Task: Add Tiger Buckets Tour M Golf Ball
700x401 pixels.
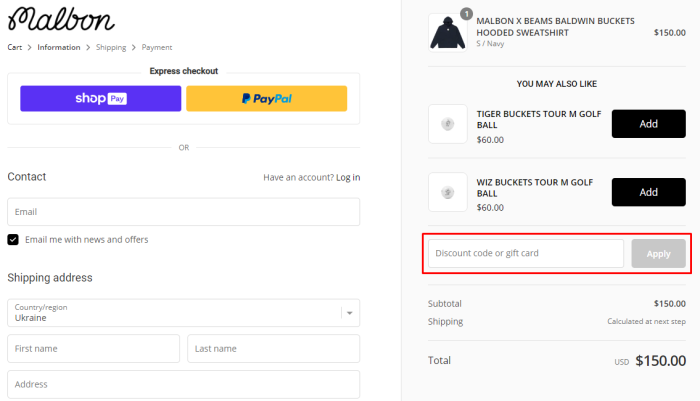Action: tap(648, 124)
